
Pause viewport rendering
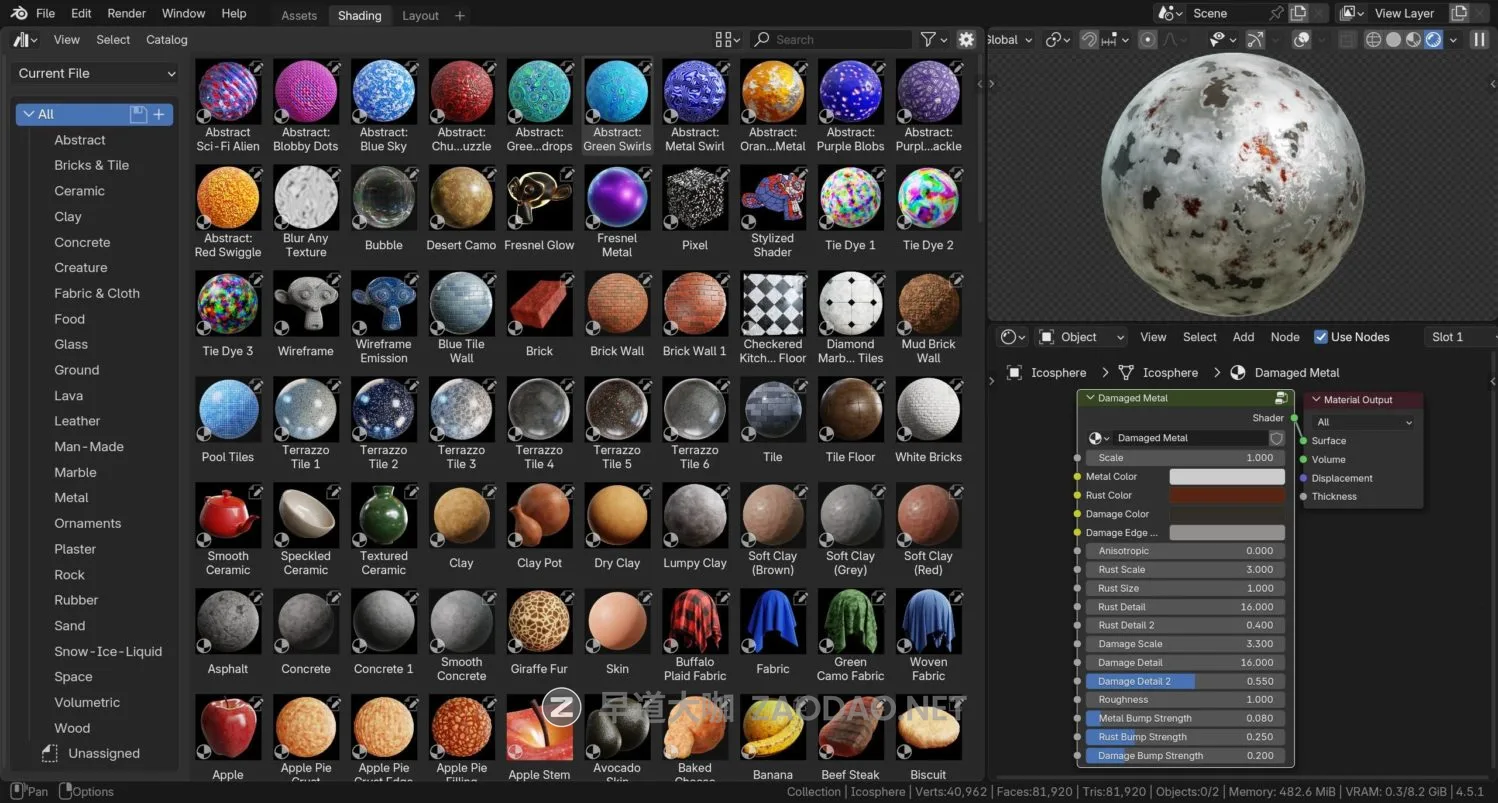[x=1479, y=40]
